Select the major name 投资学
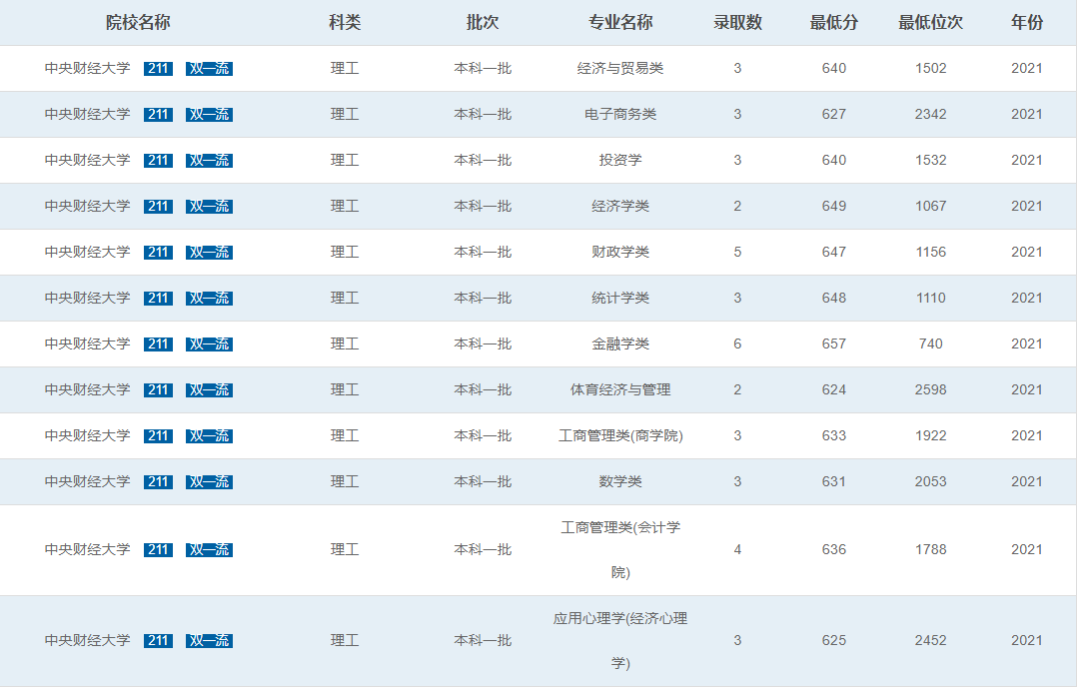The width and height of the screenshot is (1080, 687). point(620,160)
